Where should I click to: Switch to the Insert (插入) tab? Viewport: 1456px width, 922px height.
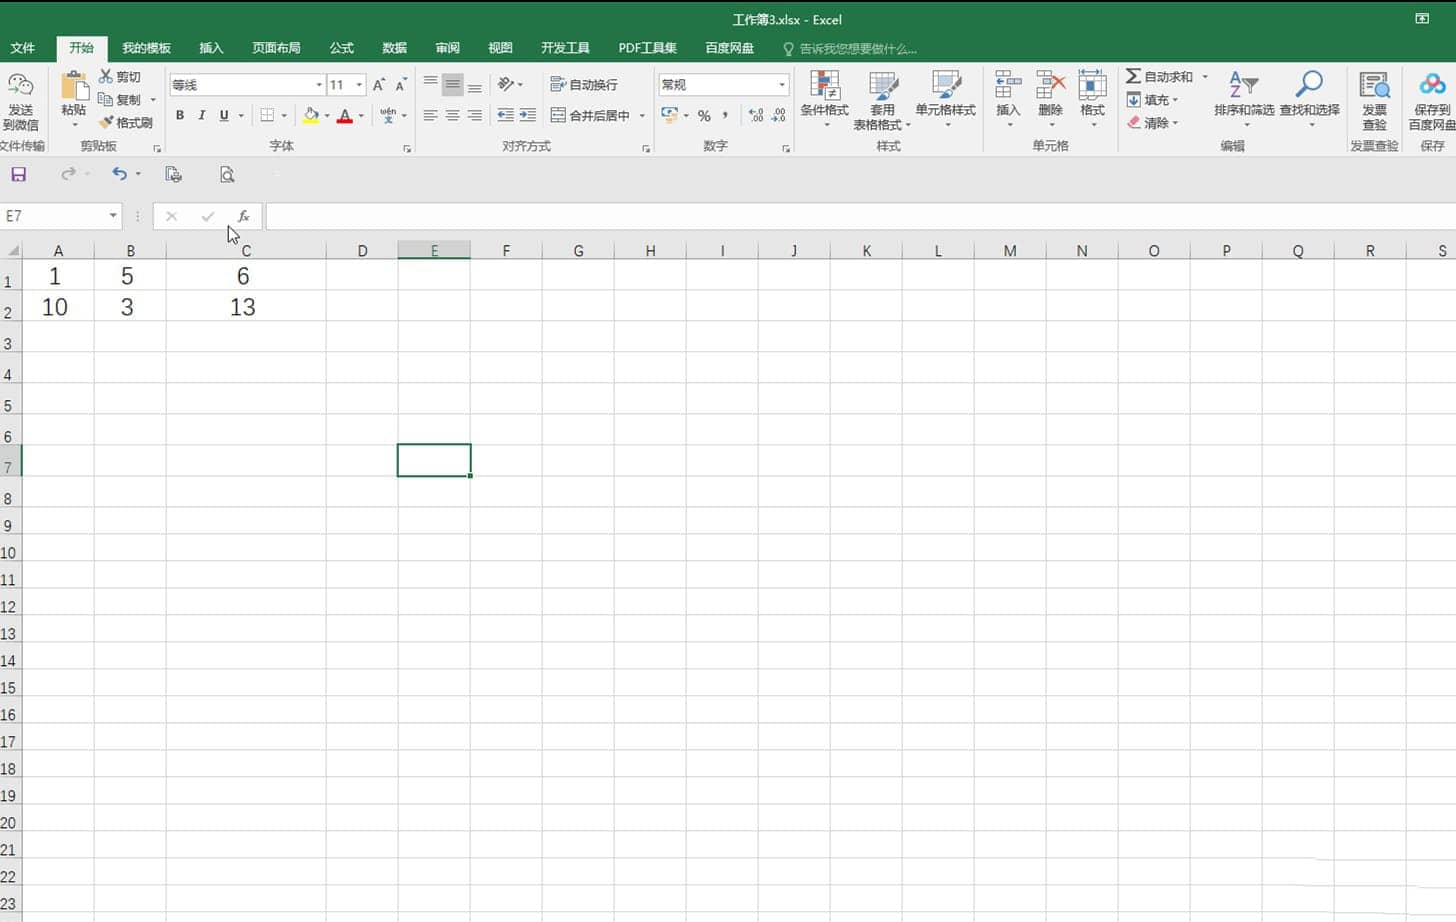[211, 48]
